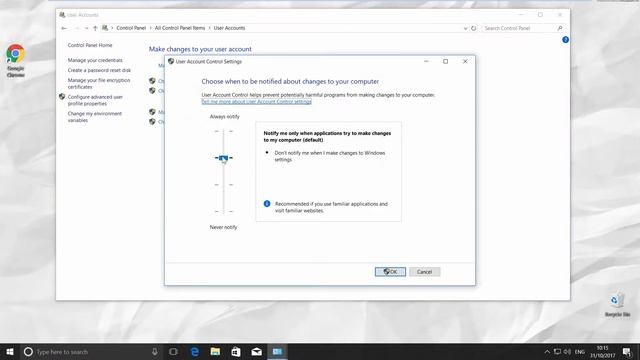
Task: Open Manage your credentials link
Action: click(x=95, y=60)
